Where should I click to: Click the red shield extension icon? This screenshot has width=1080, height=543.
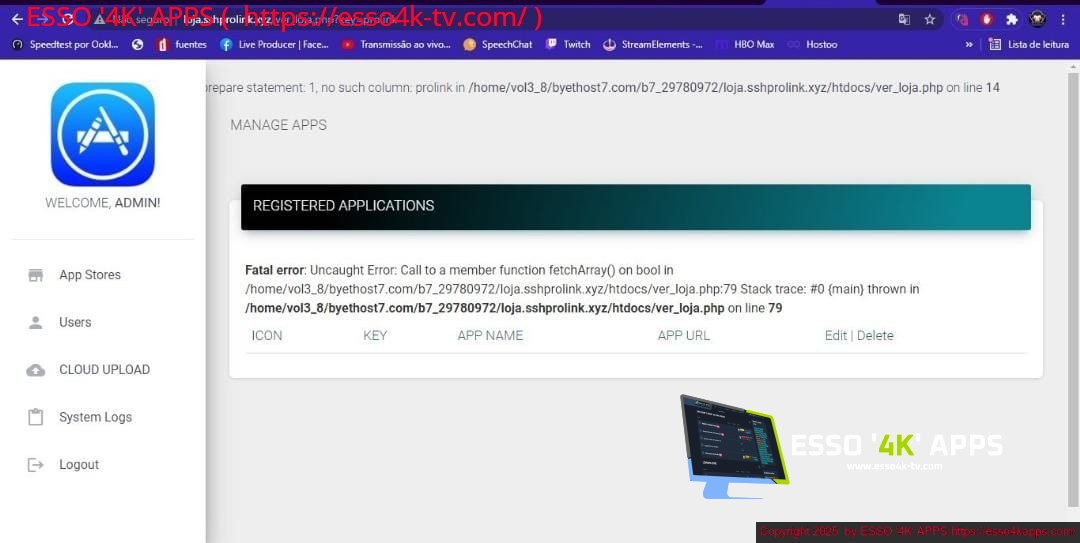[987, 19]
